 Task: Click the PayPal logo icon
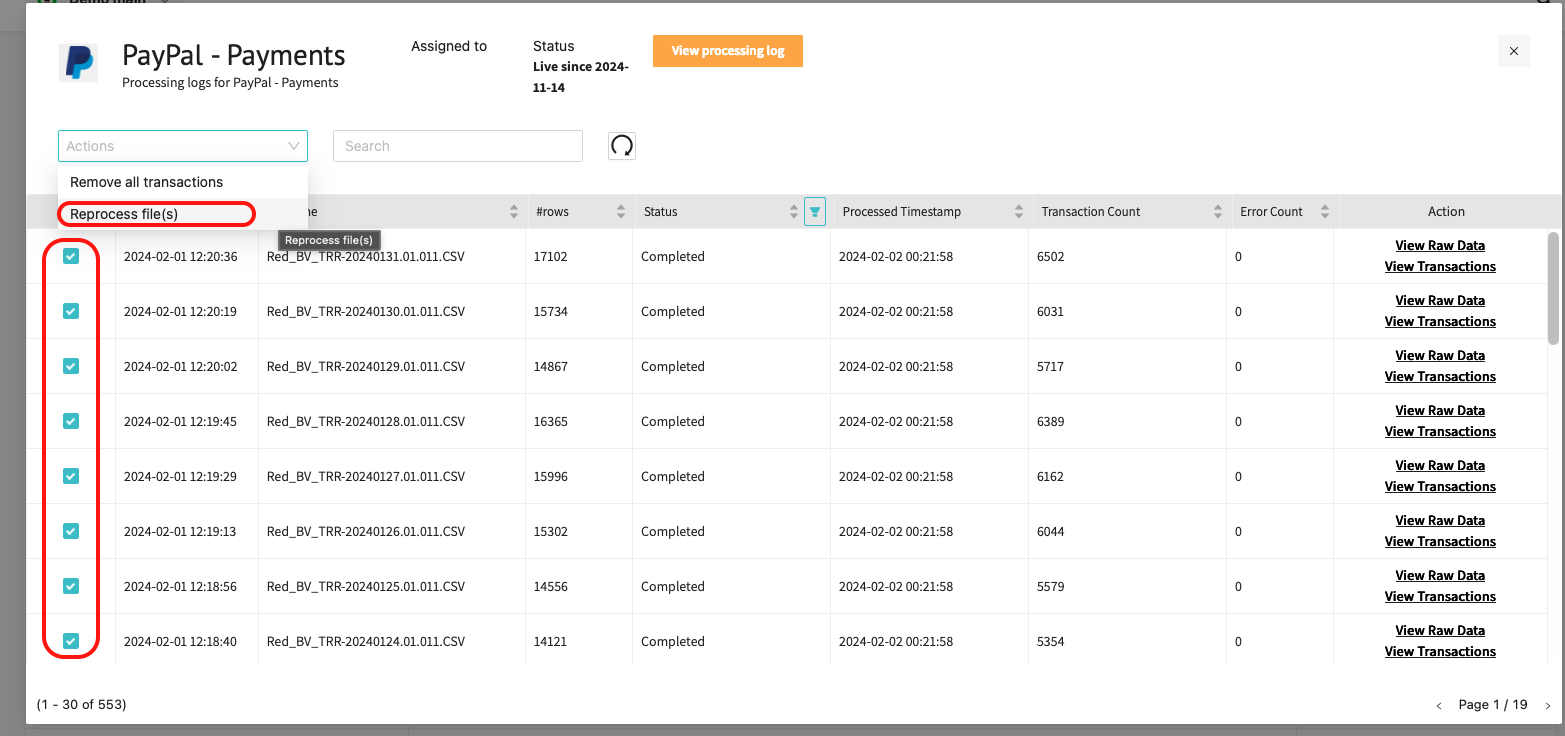pyautogui.click(x=78, y=63)
